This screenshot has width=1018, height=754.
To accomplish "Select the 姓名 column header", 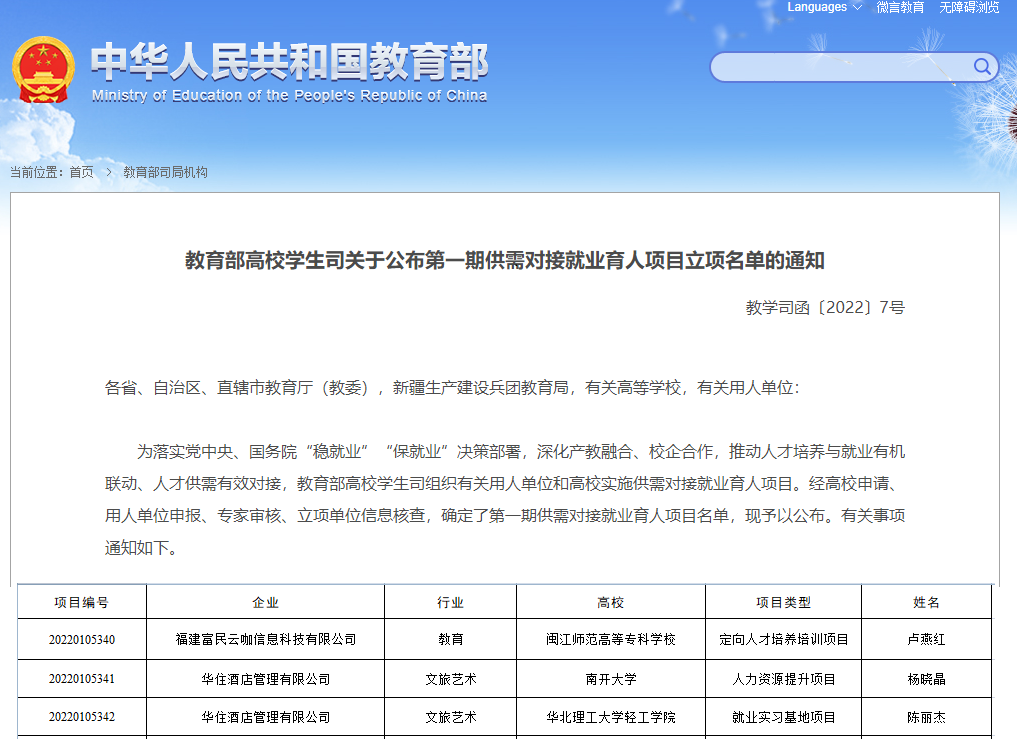I will [926, 603].
